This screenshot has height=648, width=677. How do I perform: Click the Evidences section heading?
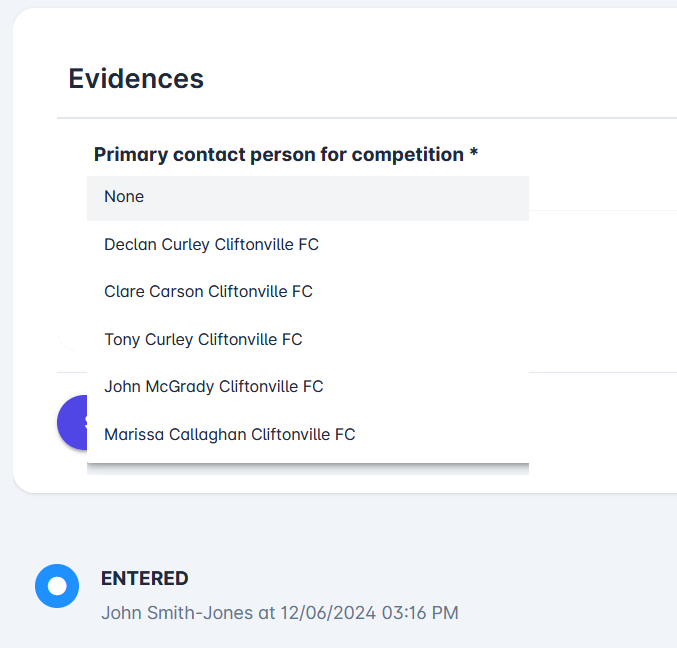click(x=136, y=78)
